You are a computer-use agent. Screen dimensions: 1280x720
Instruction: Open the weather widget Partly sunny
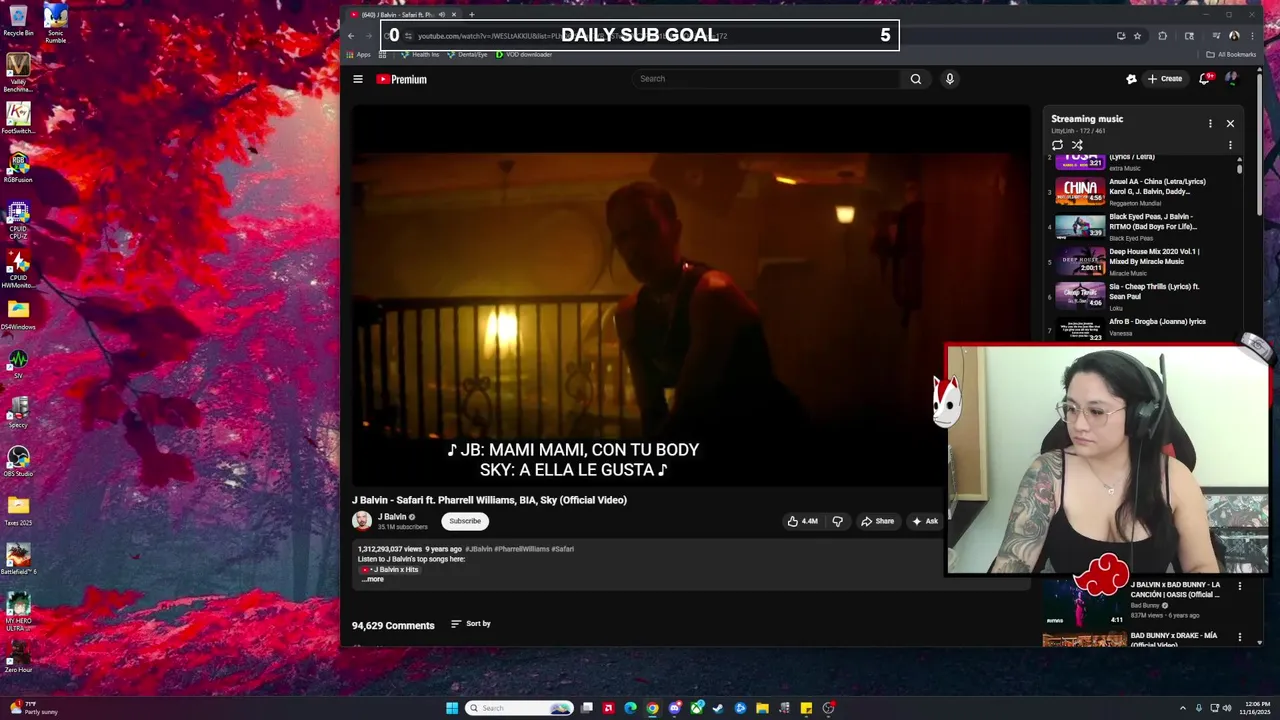[34, 708]
